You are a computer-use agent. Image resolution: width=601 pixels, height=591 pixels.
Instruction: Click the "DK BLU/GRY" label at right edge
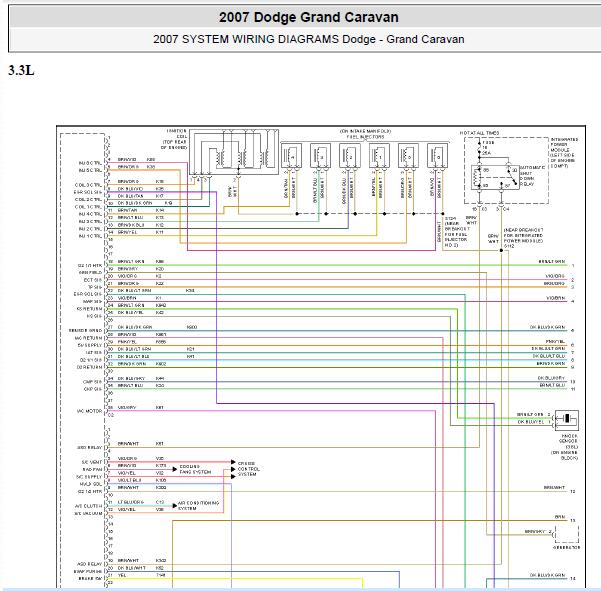click(551, 378)
